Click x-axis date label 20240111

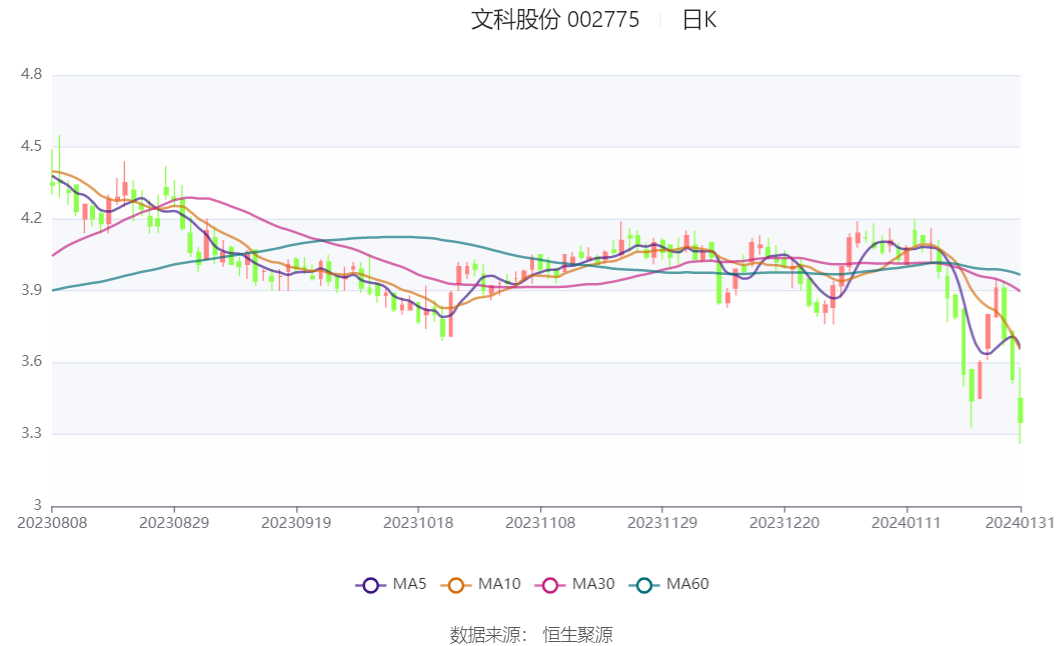906,523
